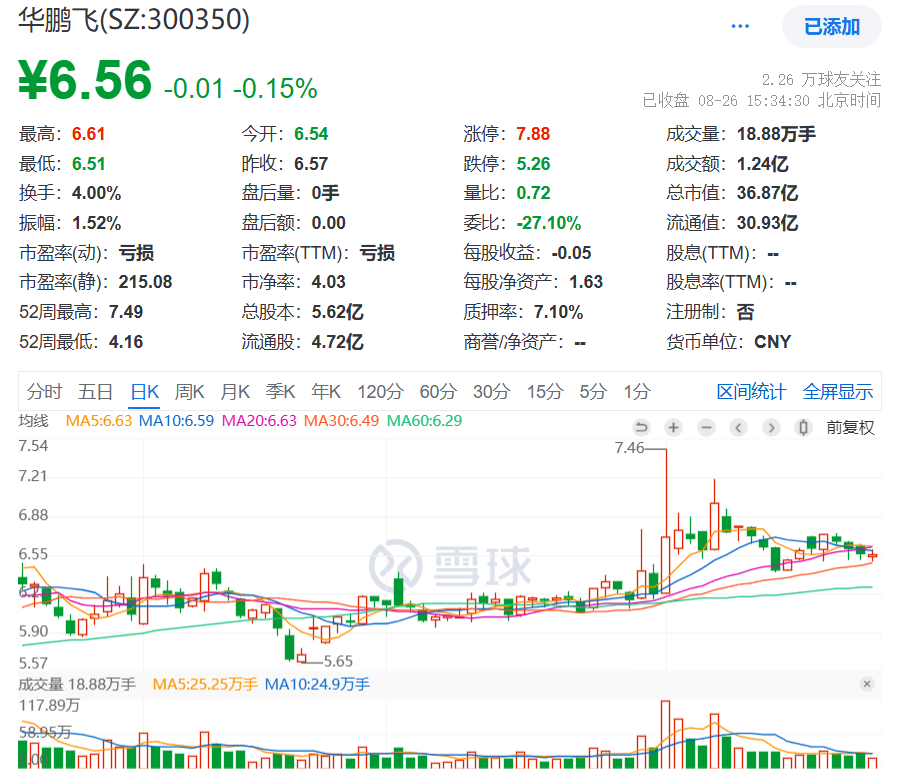The width and height of the screenshot is (910, 769).
Task: Click the candlestick chart-style icon
Action: [x=803, y=428]
